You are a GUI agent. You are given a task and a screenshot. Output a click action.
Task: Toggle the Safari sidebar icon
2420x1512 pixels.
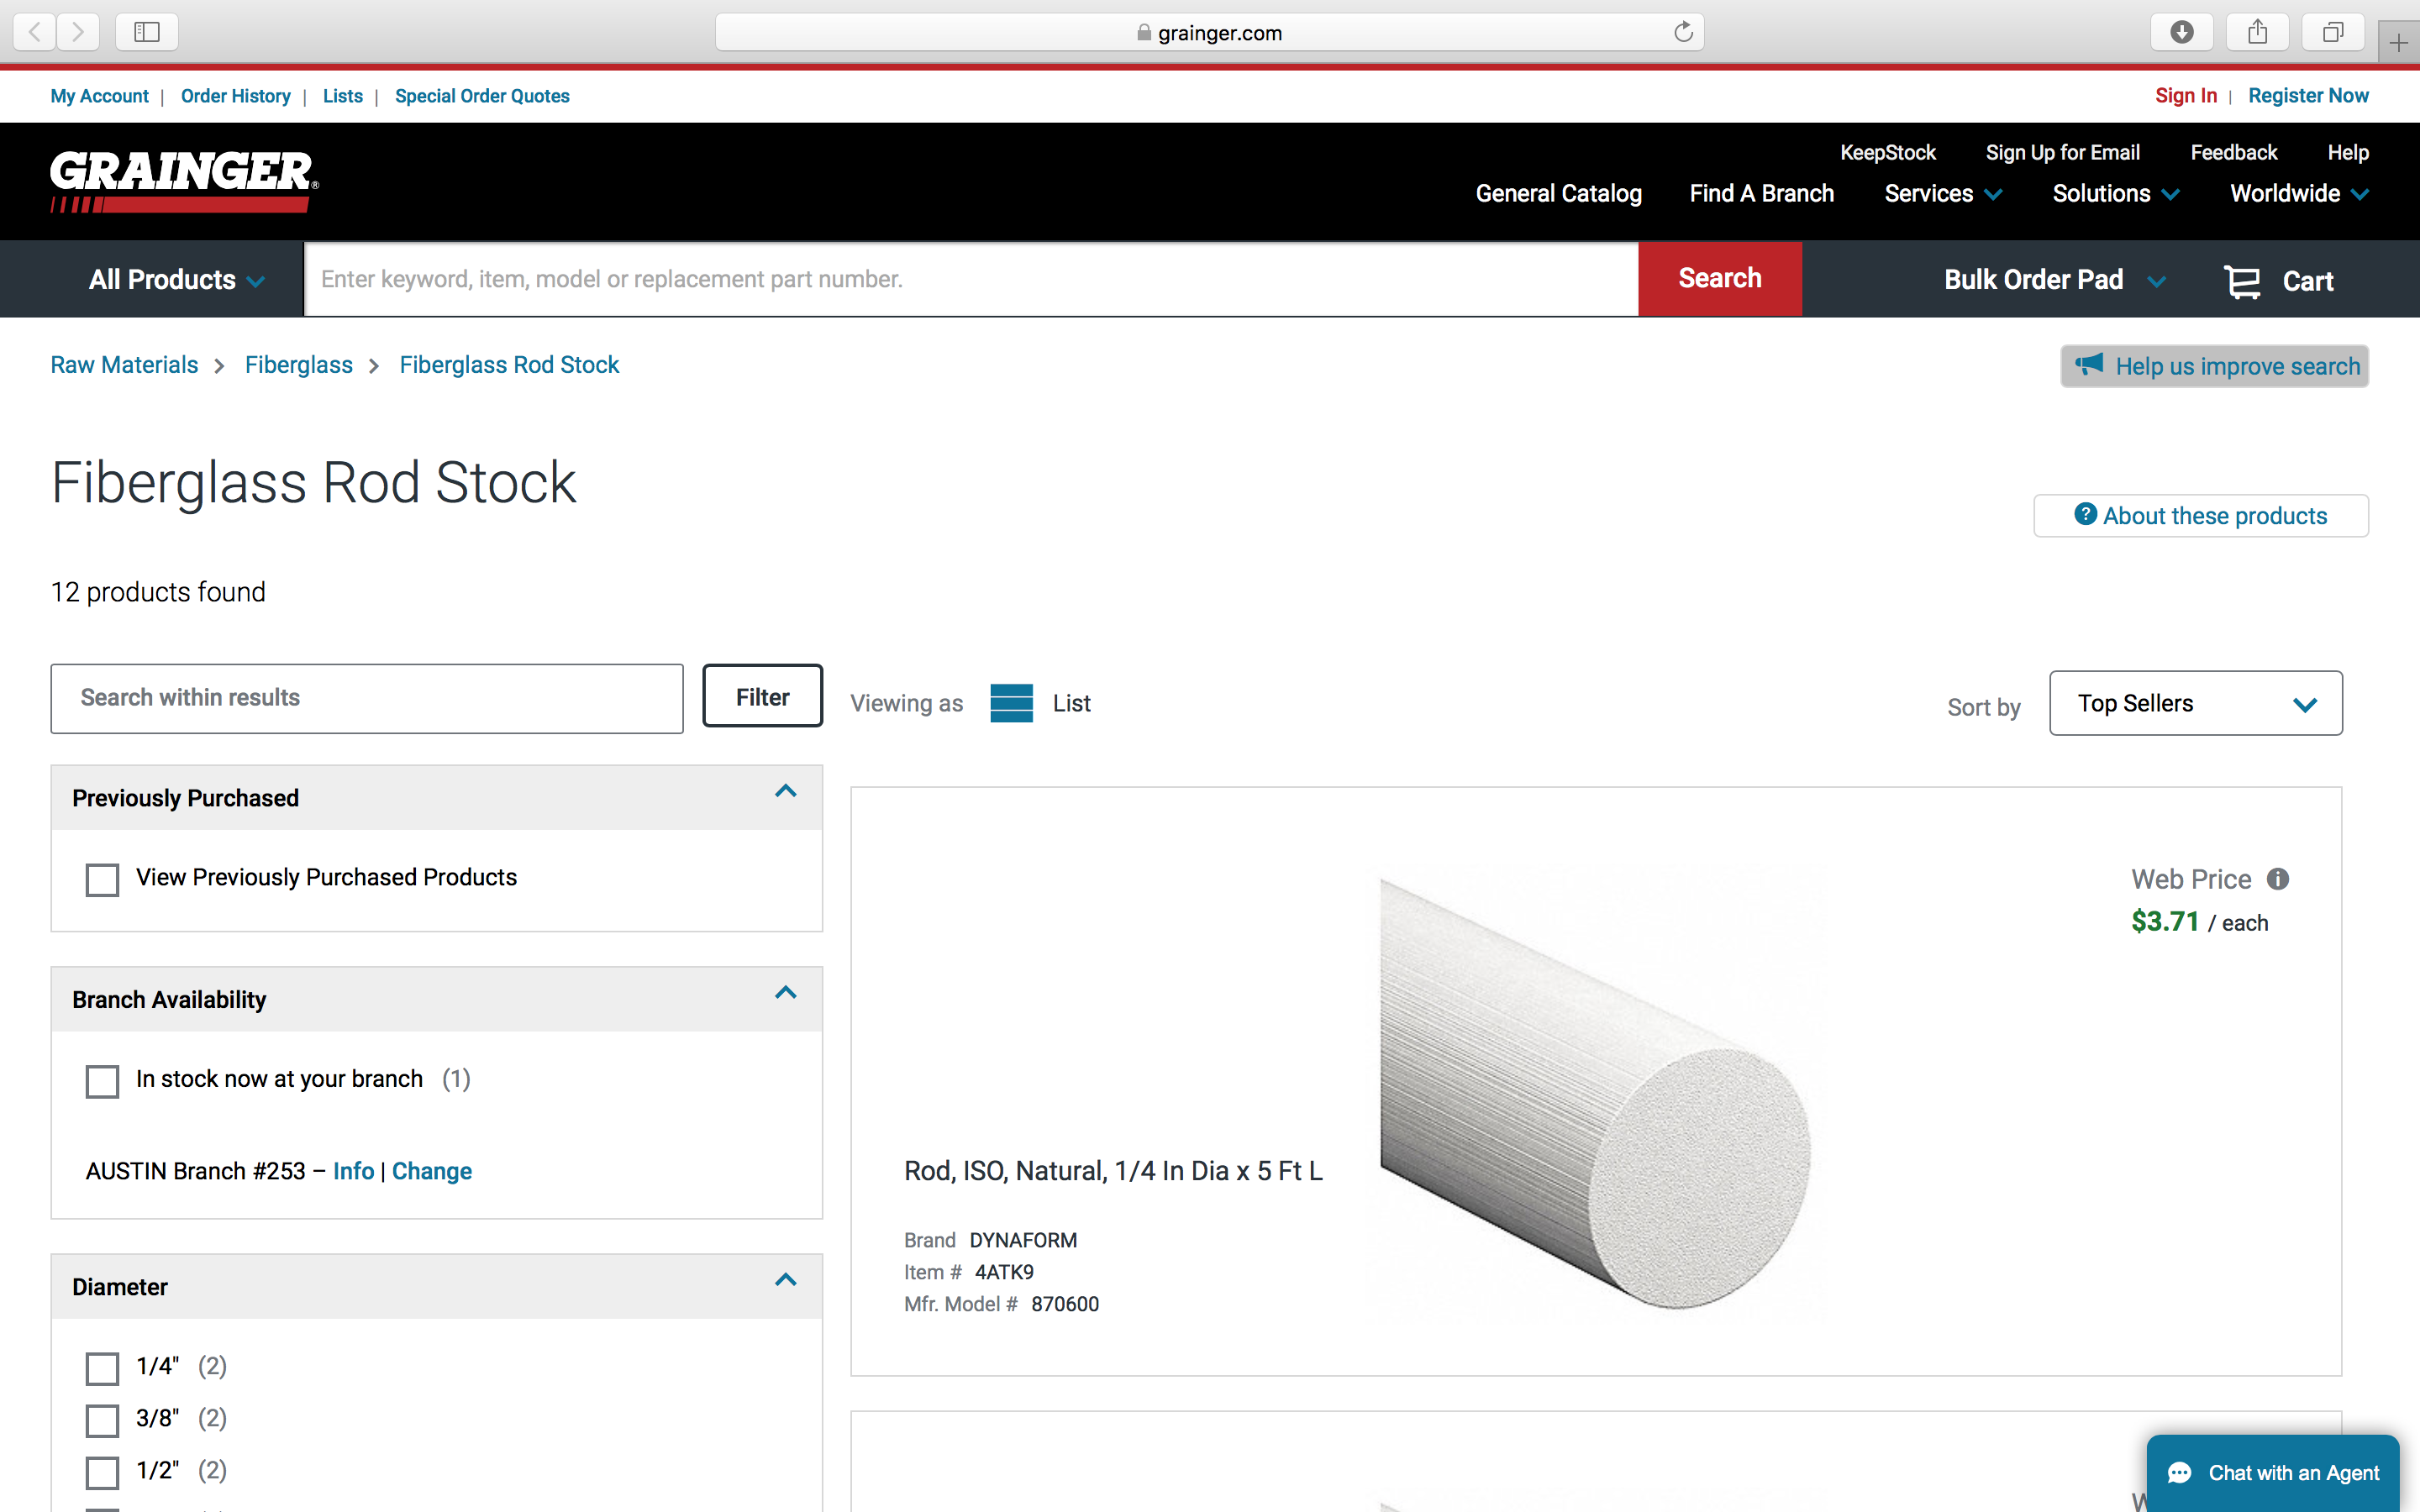click(x=147, y=32)
